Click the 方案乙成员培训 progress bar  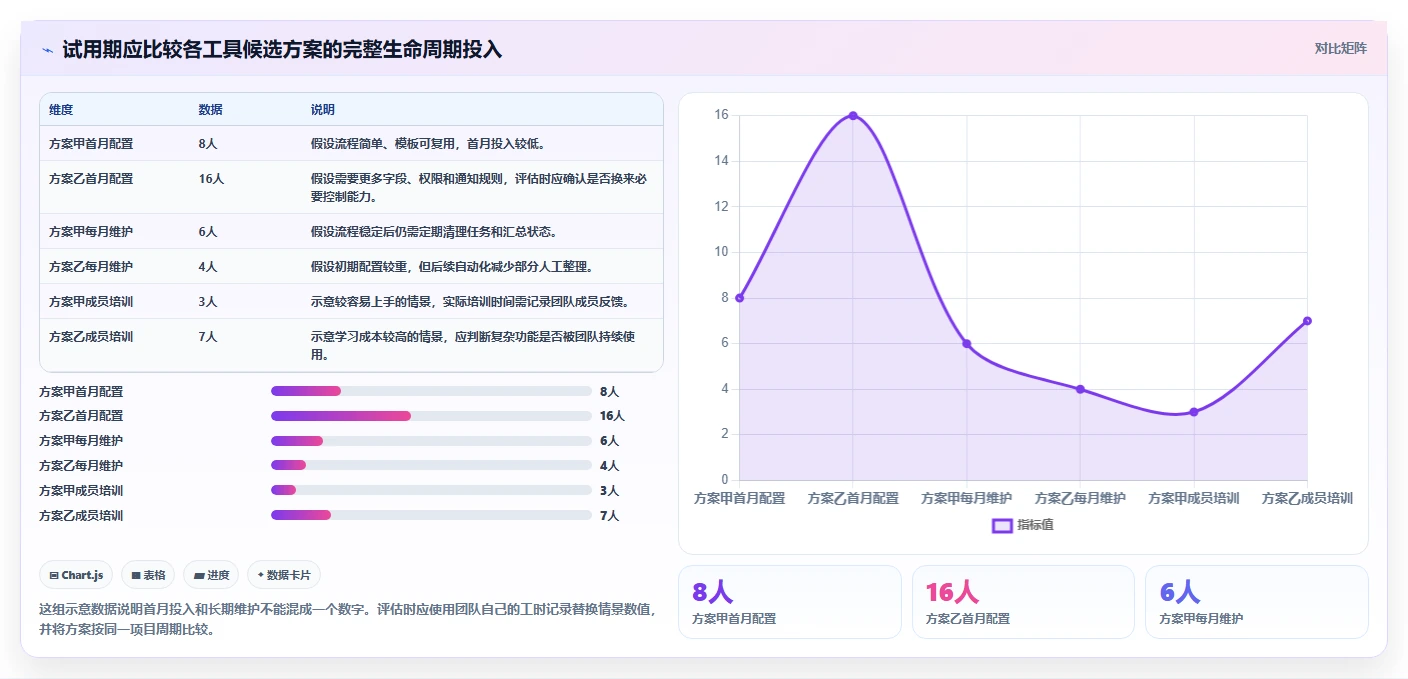(431, 515)
